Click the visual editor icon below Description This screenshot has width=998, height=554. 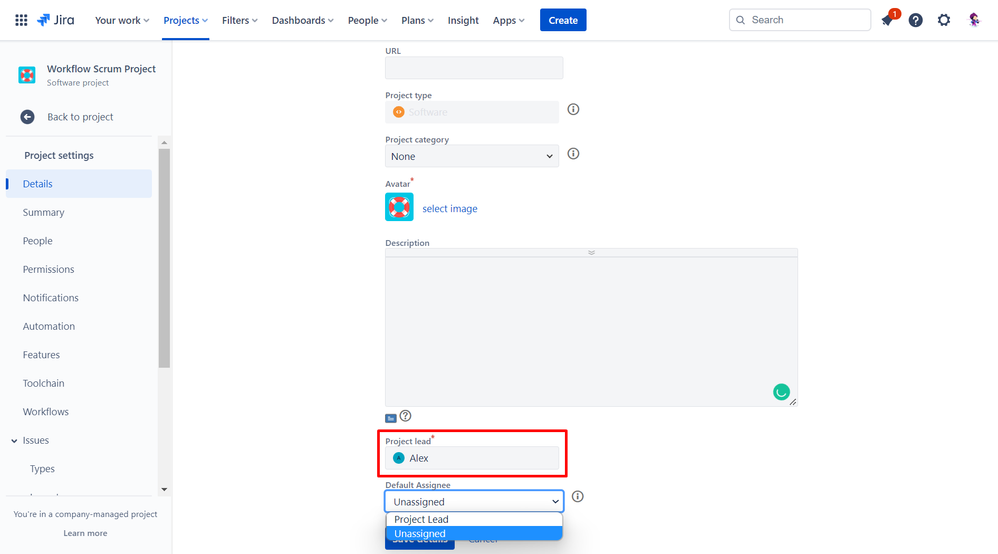tap(391, 418)
